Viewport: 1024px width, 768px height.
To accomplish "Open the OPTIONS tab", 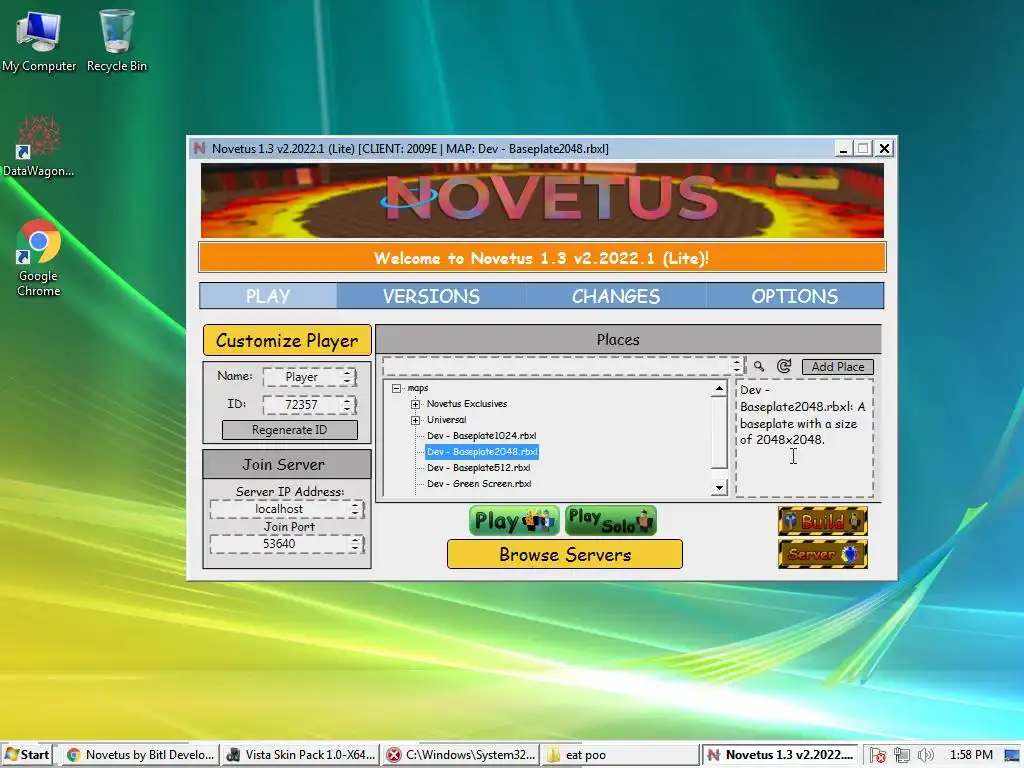I will (x=795, y=296).
